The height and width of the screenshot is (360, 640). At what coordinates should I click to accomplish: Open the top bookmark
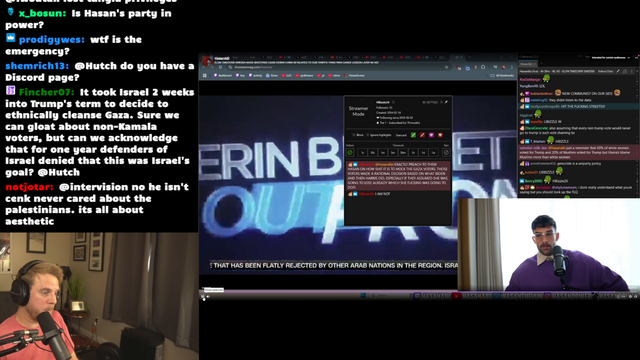click(x=240, y=76)
